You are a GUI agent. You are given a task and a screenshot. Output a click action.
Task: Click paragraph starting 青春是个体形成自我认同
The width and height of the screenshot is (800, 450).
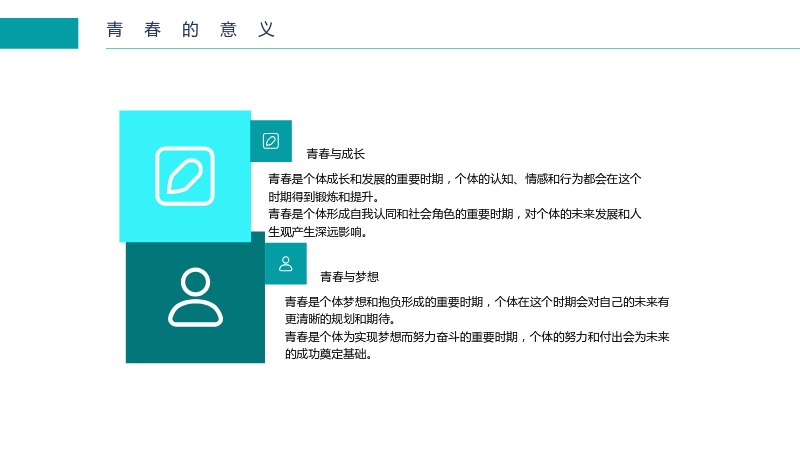[x=455, y=223]
